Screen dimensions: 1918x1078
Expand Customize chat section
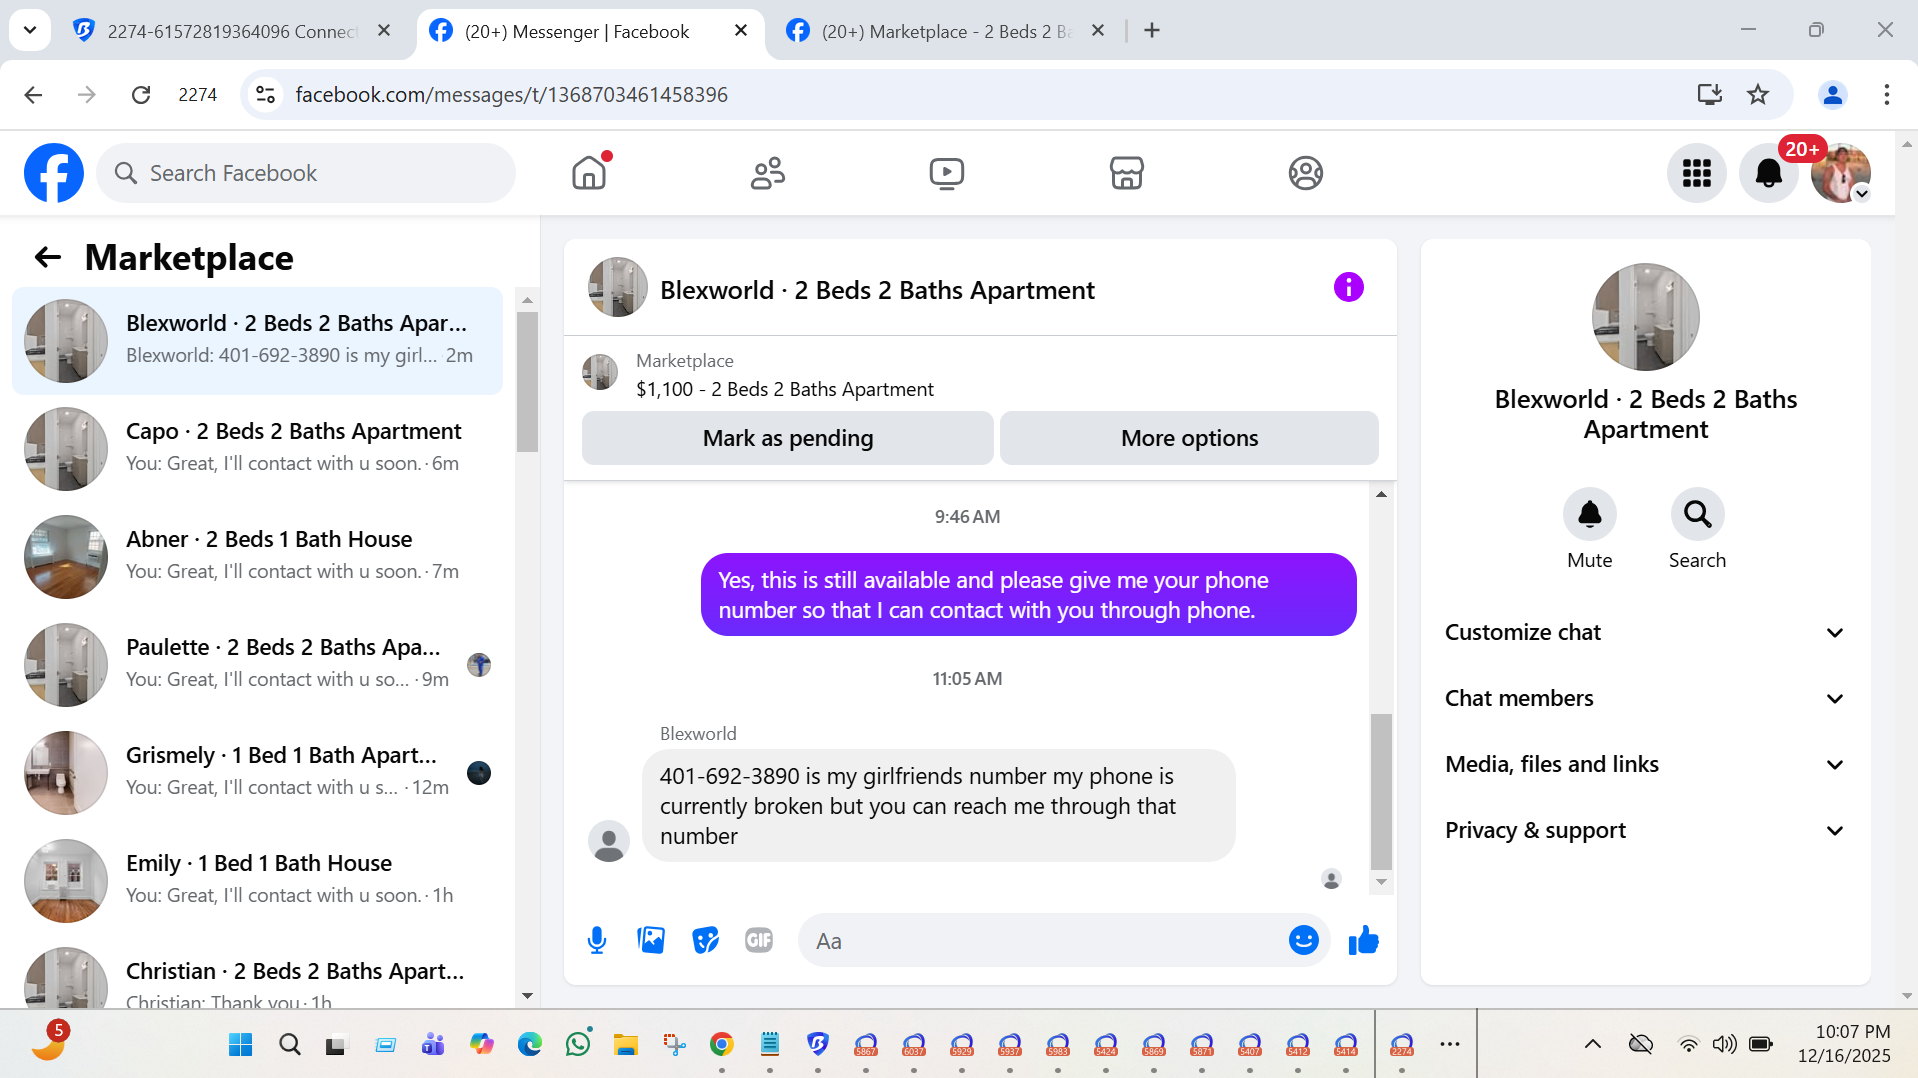click(x=1645, y=633)
